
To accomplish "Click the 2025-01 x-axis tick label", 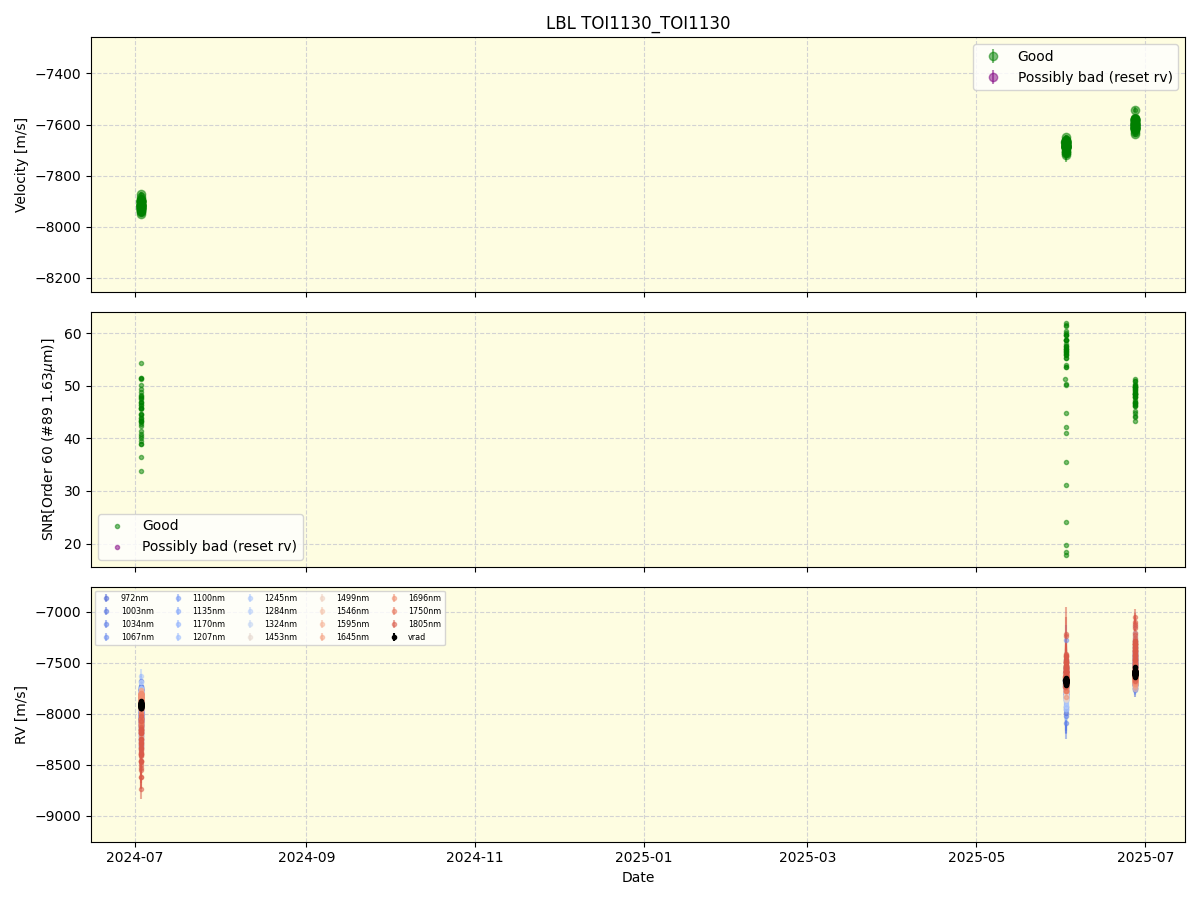I will point(644,857).
